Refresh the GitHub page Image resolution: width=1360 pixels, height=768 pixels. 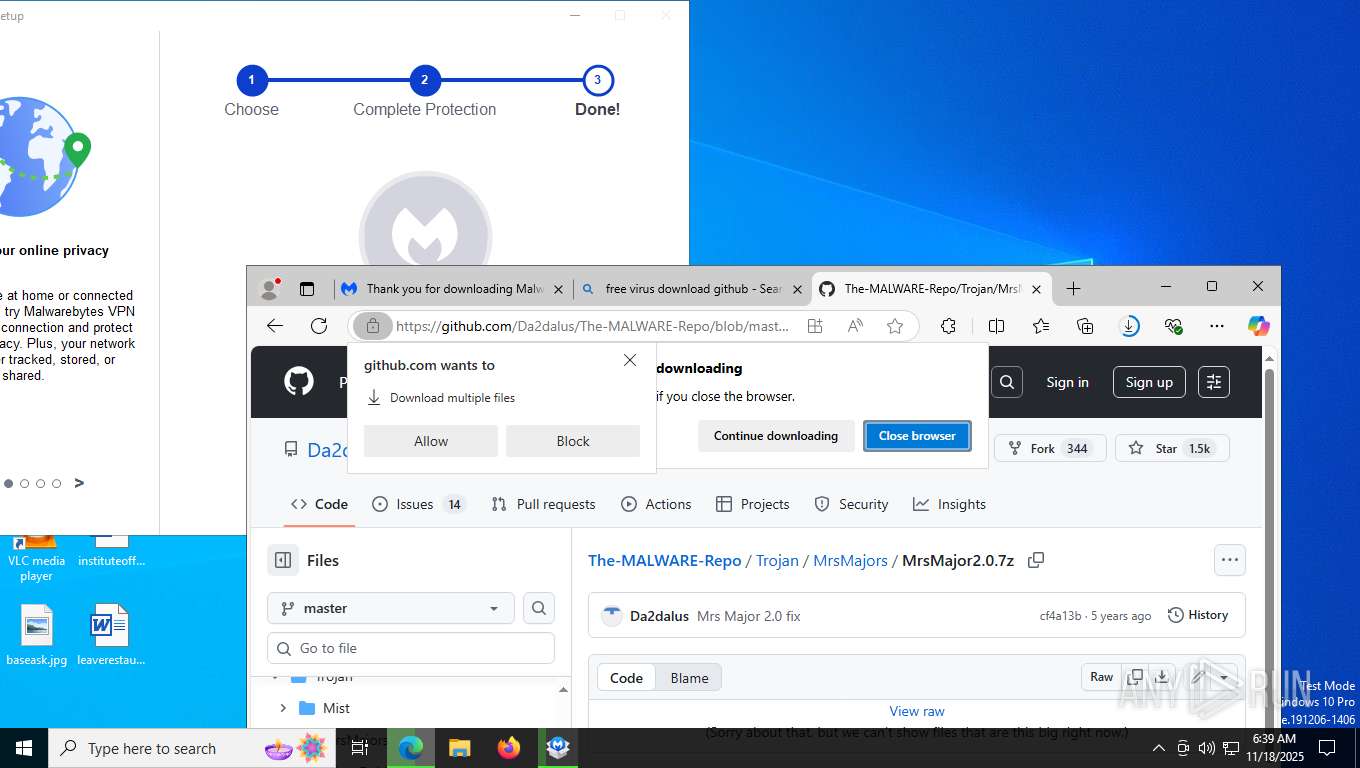pyautogui.click(x=319, y=326)
